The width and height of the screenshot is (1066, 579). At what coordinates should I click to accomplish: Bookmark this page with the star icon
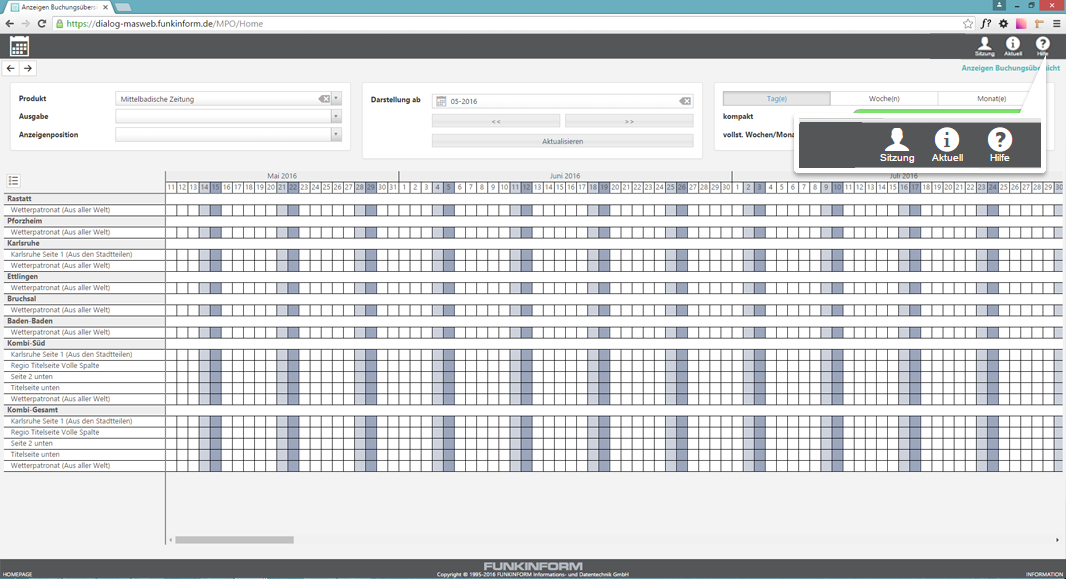[x=968, y=23]
